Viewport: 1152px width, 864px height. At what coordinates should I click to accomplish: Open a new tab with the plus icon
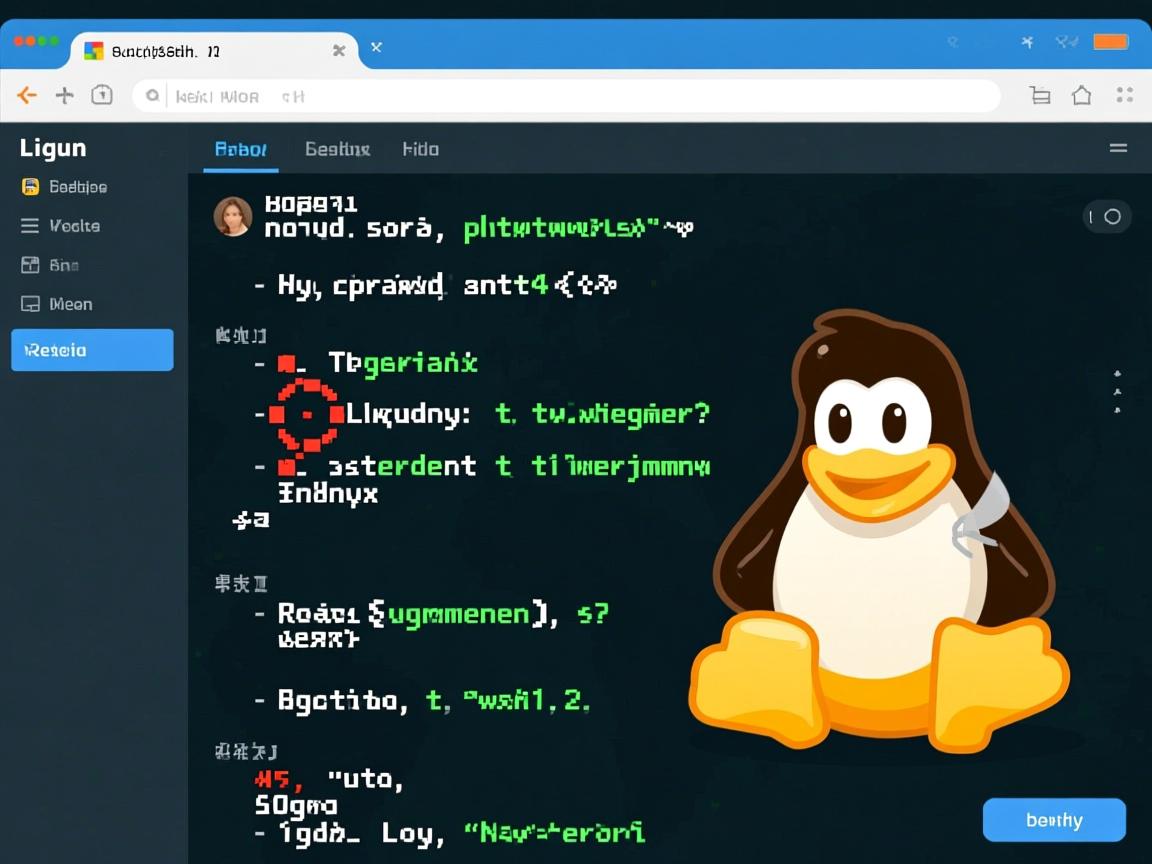pos(64,95)
